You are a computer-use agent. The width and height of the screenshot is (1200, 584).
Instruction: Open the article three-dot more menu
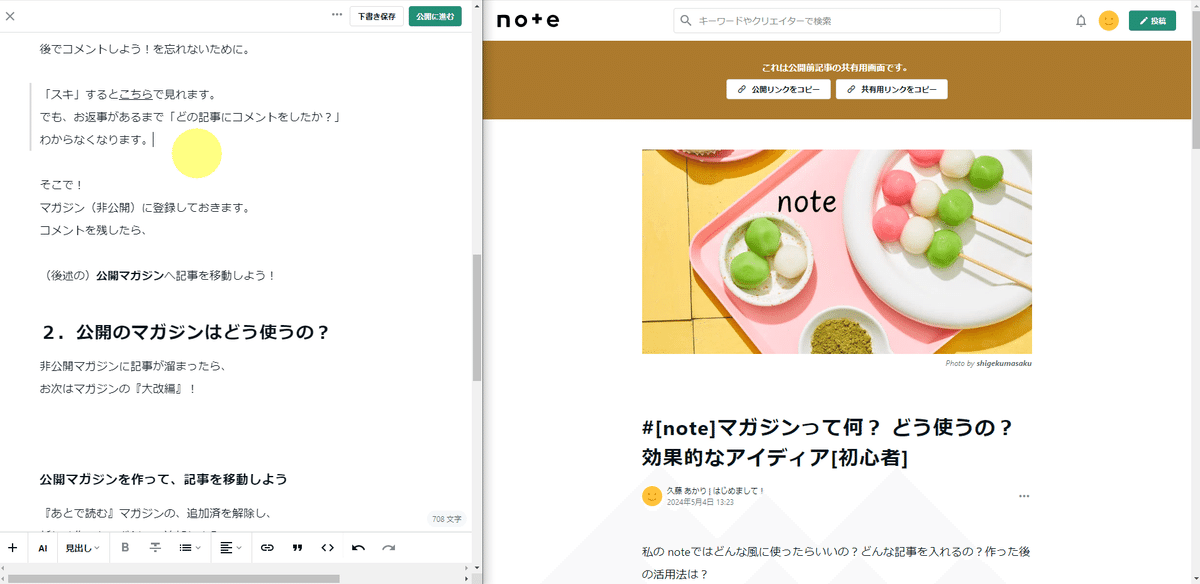pyautogui.click(x=1024, y=496)
